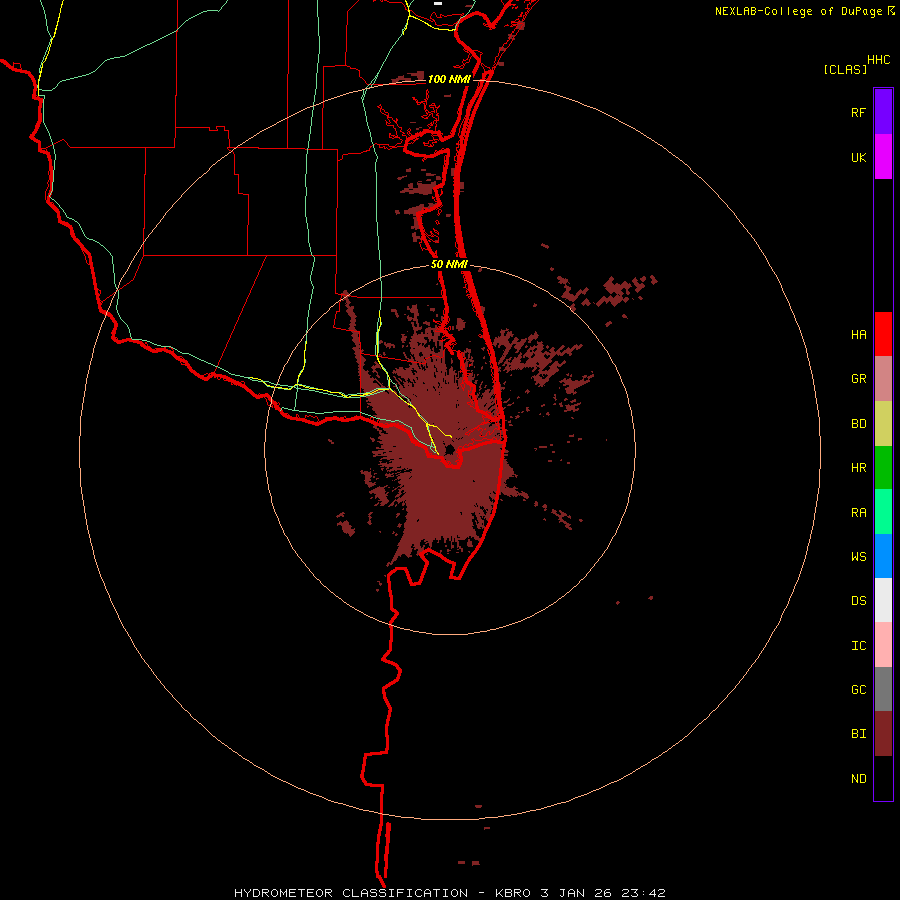Click the "100 NMI" range ring label
This screenshot has width=900, height=900.
click(449, 79)
